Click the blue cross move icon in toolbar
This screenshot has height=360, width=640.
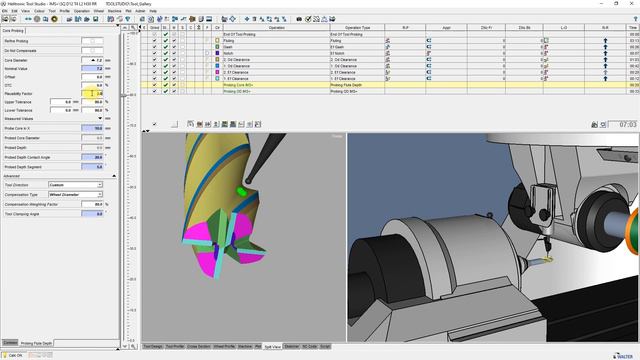coord(247,19)
